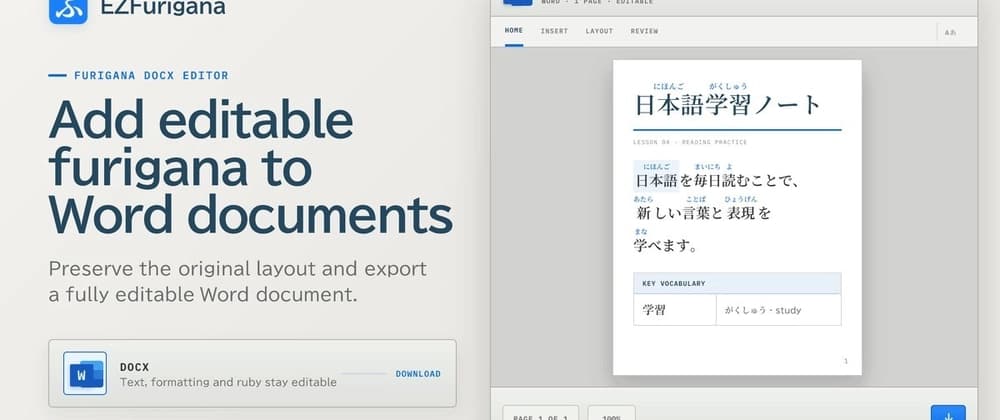Image resolution: width=1000 pixels, height=420 pixels.
Task: Click the あ language icon in toolbar
Action: pos(950,31)
